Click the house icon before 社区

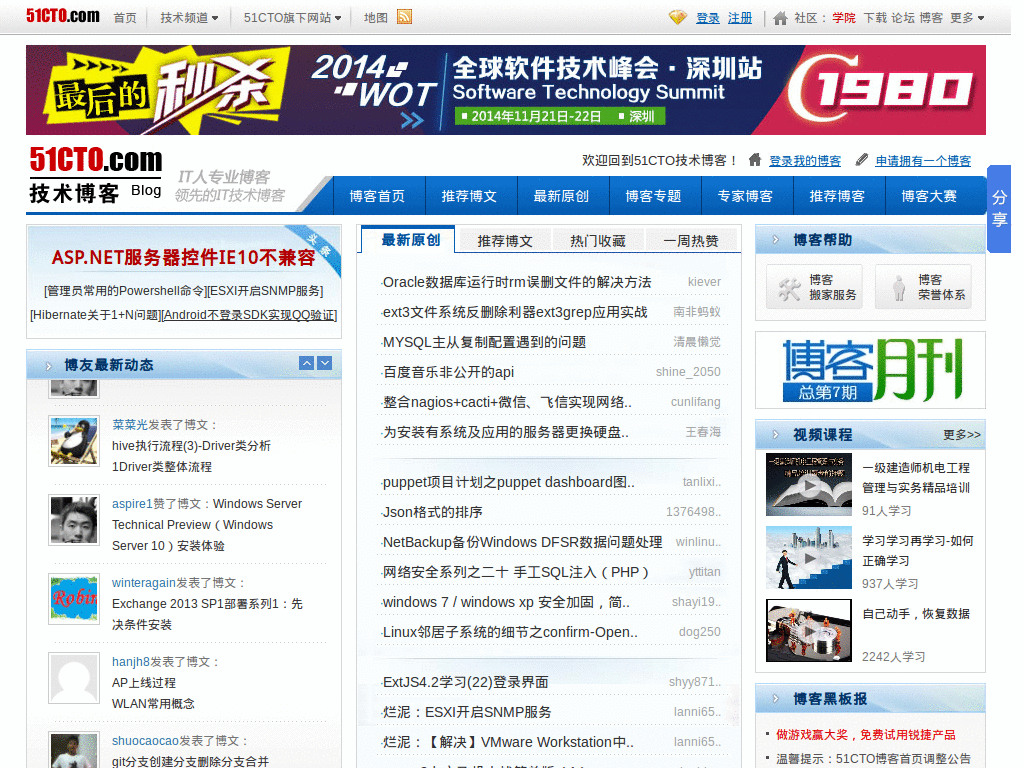[780, 18]
